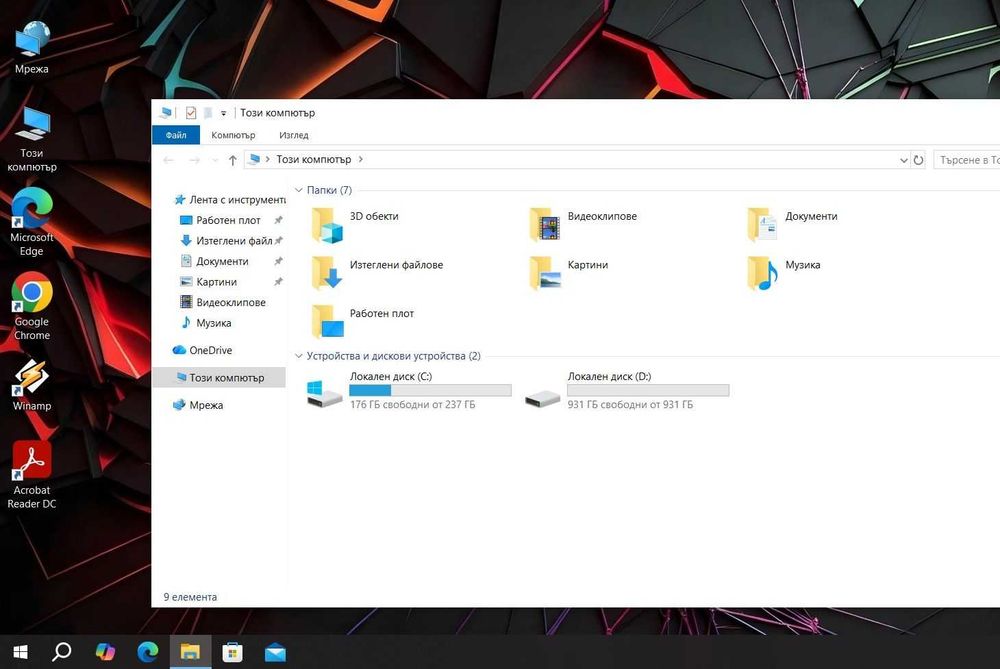This screenshot has height=669, width=1000.
Task: Open the Файл ribbon tab
Action: (x=176, y=135)
